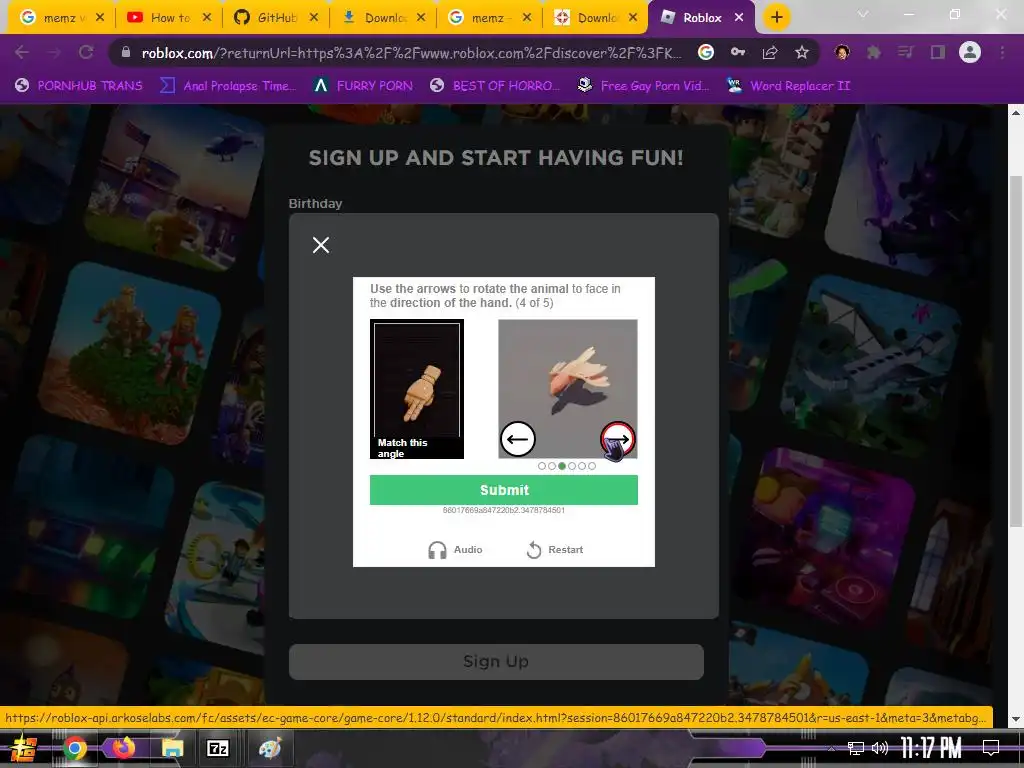Viewport: 1024px width, 768px height.
Task: Close the 'How to' YouTube tab
Action: click(207, 18)
